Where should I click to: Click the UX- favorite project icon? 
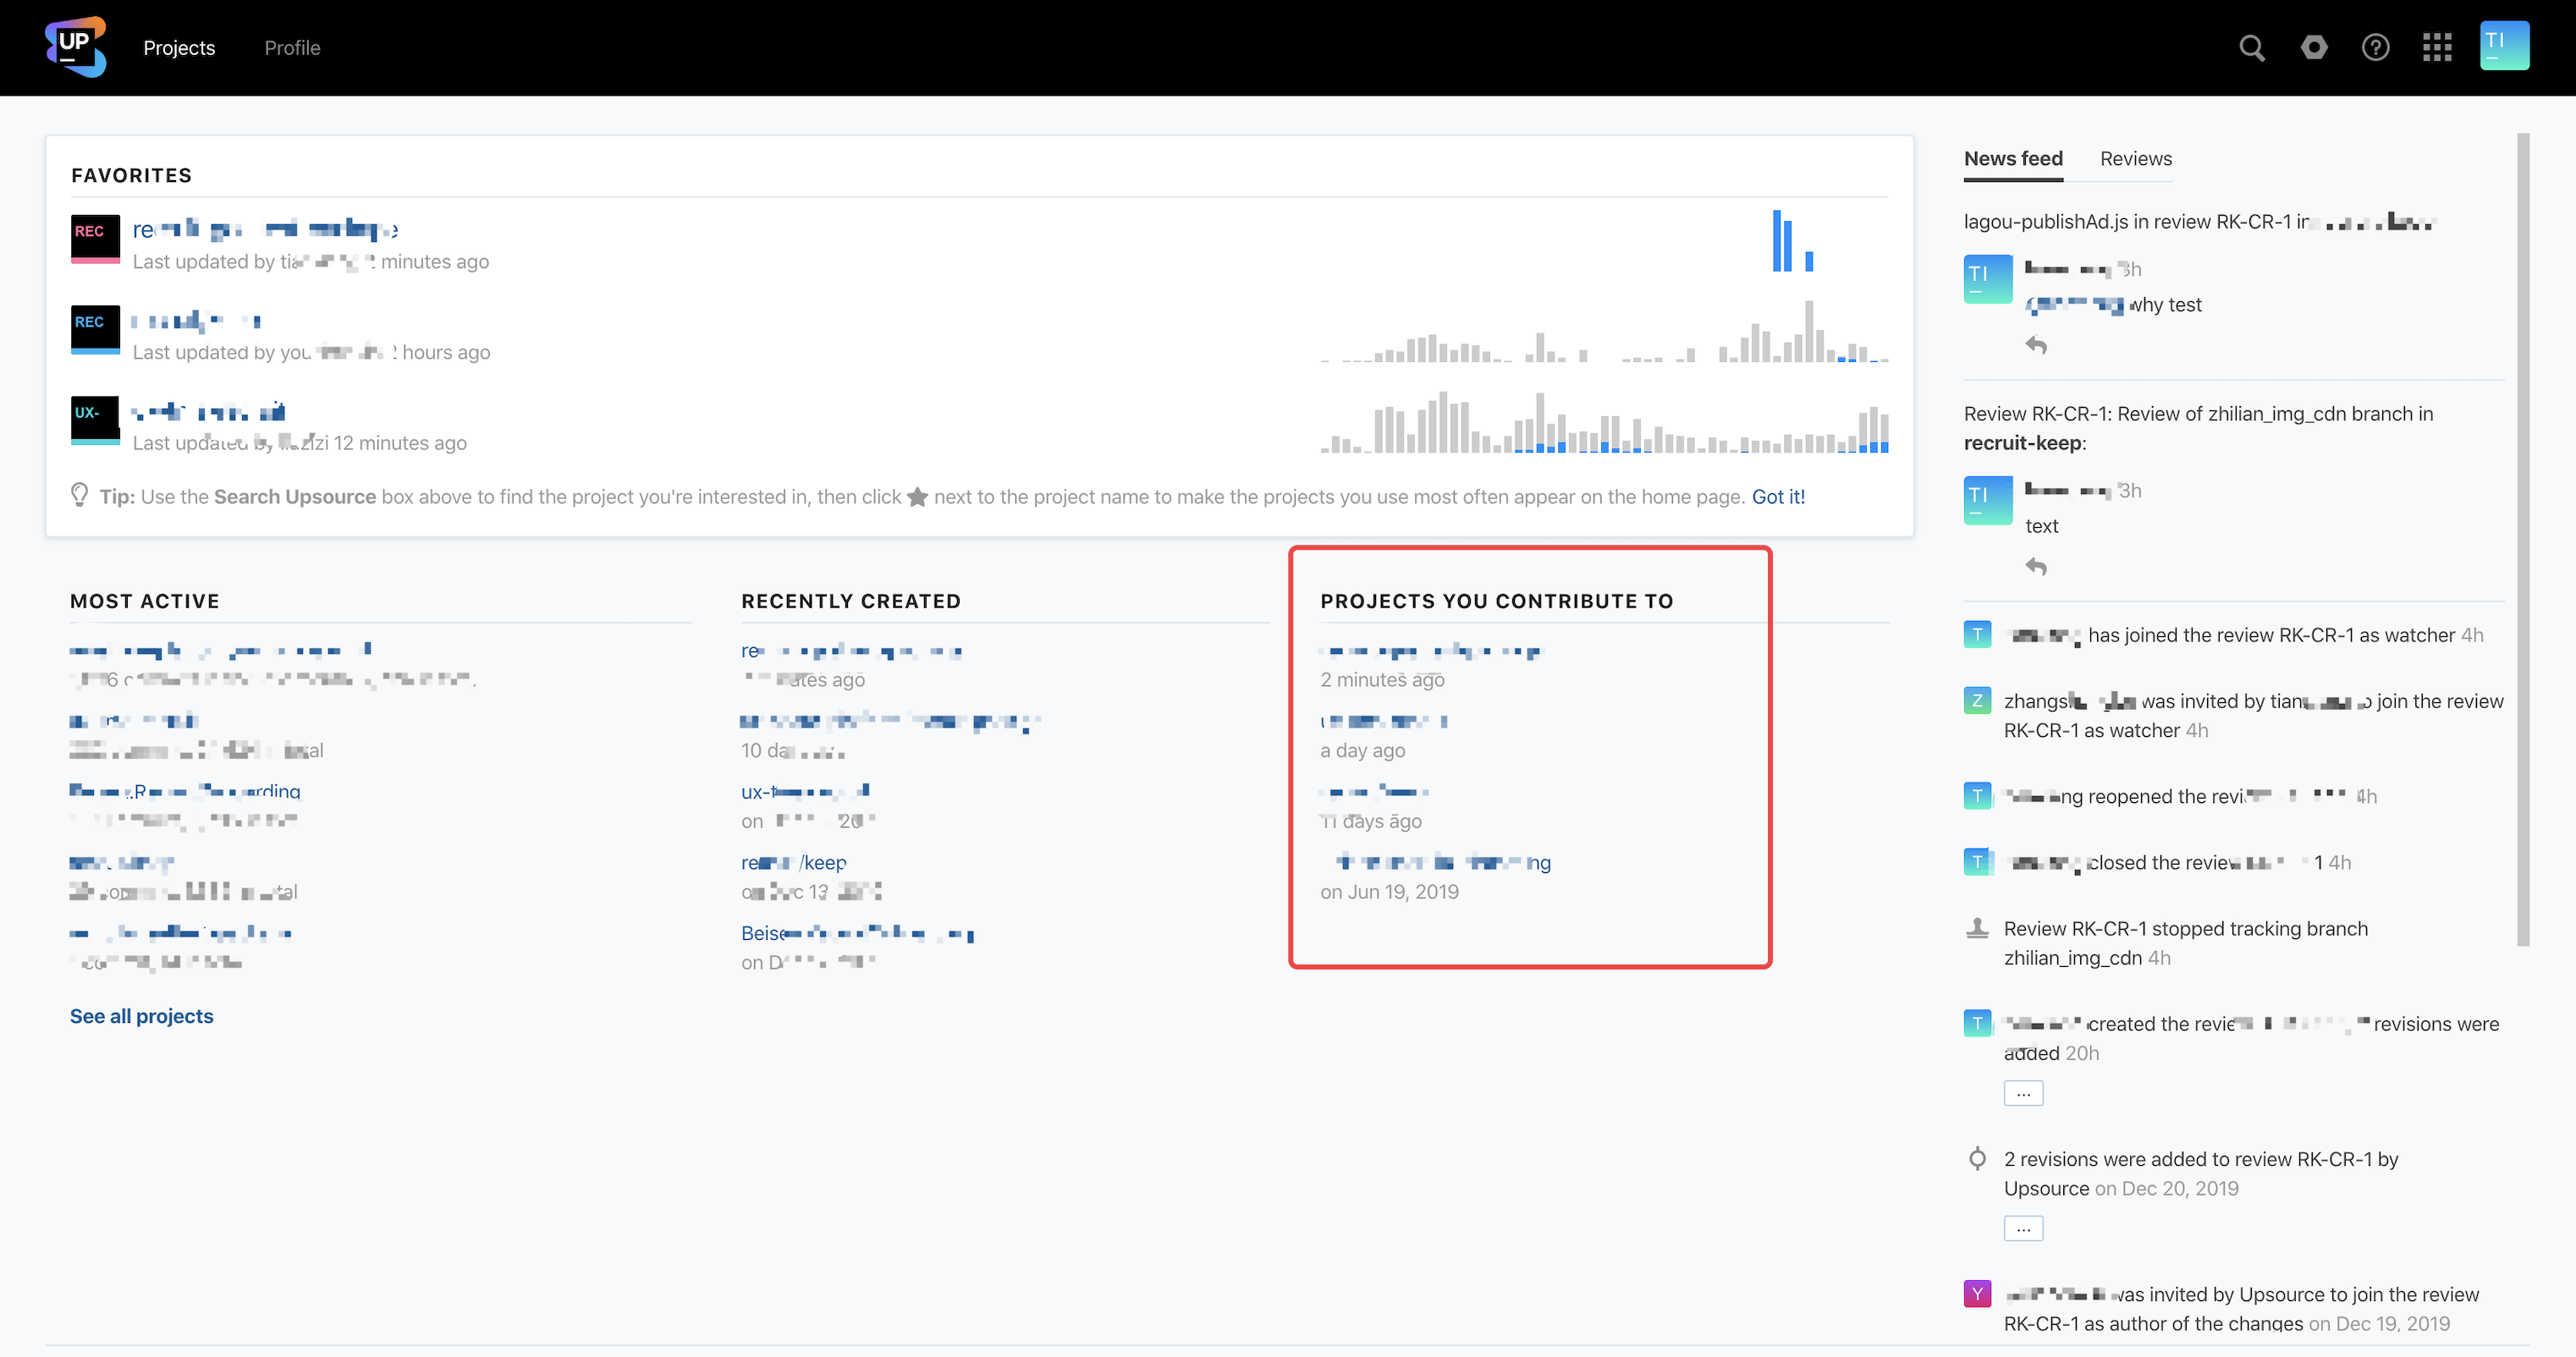click(x=95, y=420)
